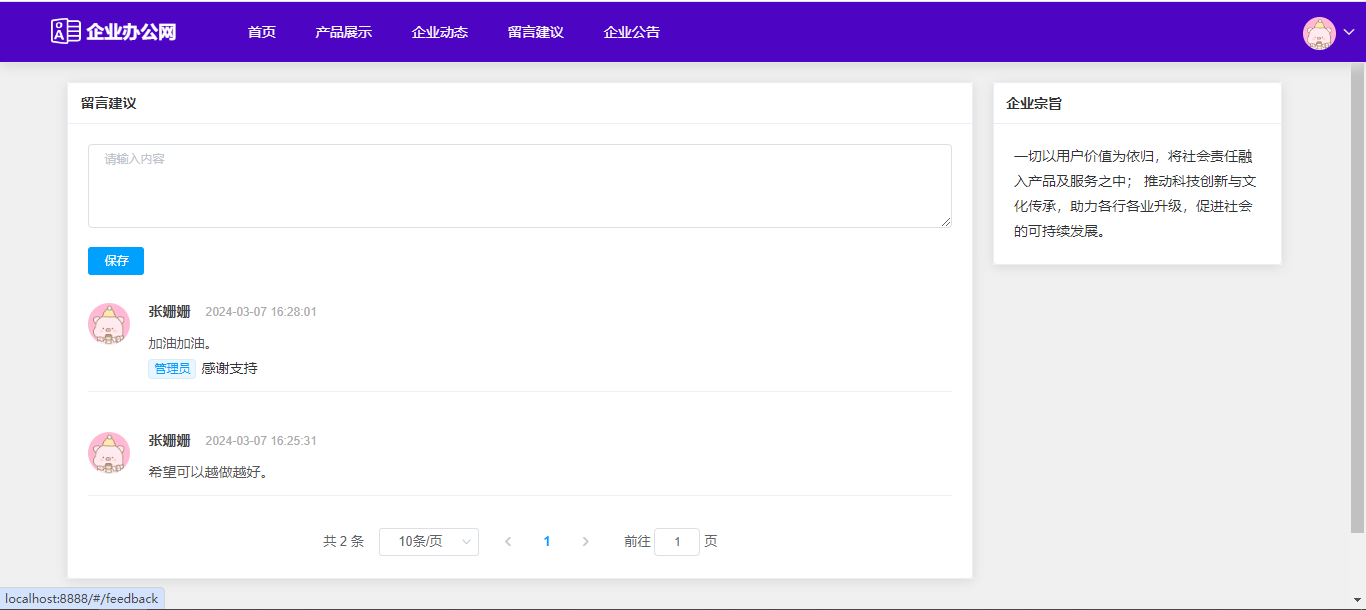This screenshot has width=1366, height=610.
Task: Open the 首页 menu item
Action: pyautogui.click(x=262, y=32)
